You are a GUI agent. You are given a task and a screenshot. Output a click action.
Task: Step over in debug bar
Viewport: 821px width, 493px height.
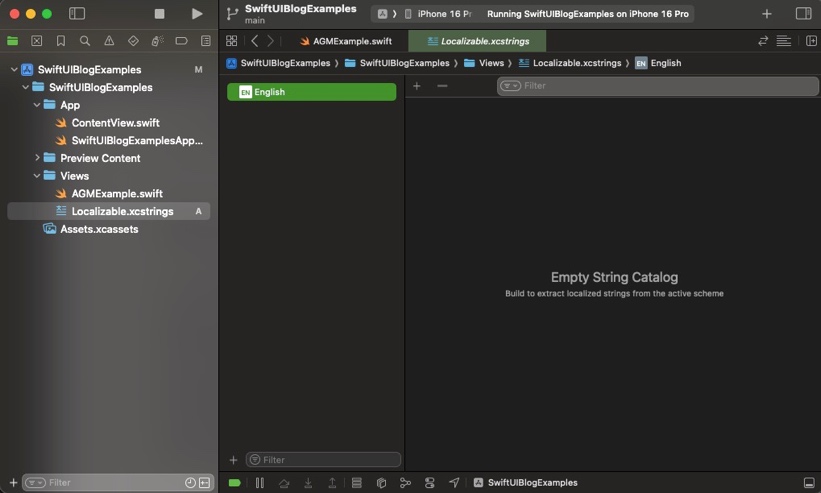(284, 483)
